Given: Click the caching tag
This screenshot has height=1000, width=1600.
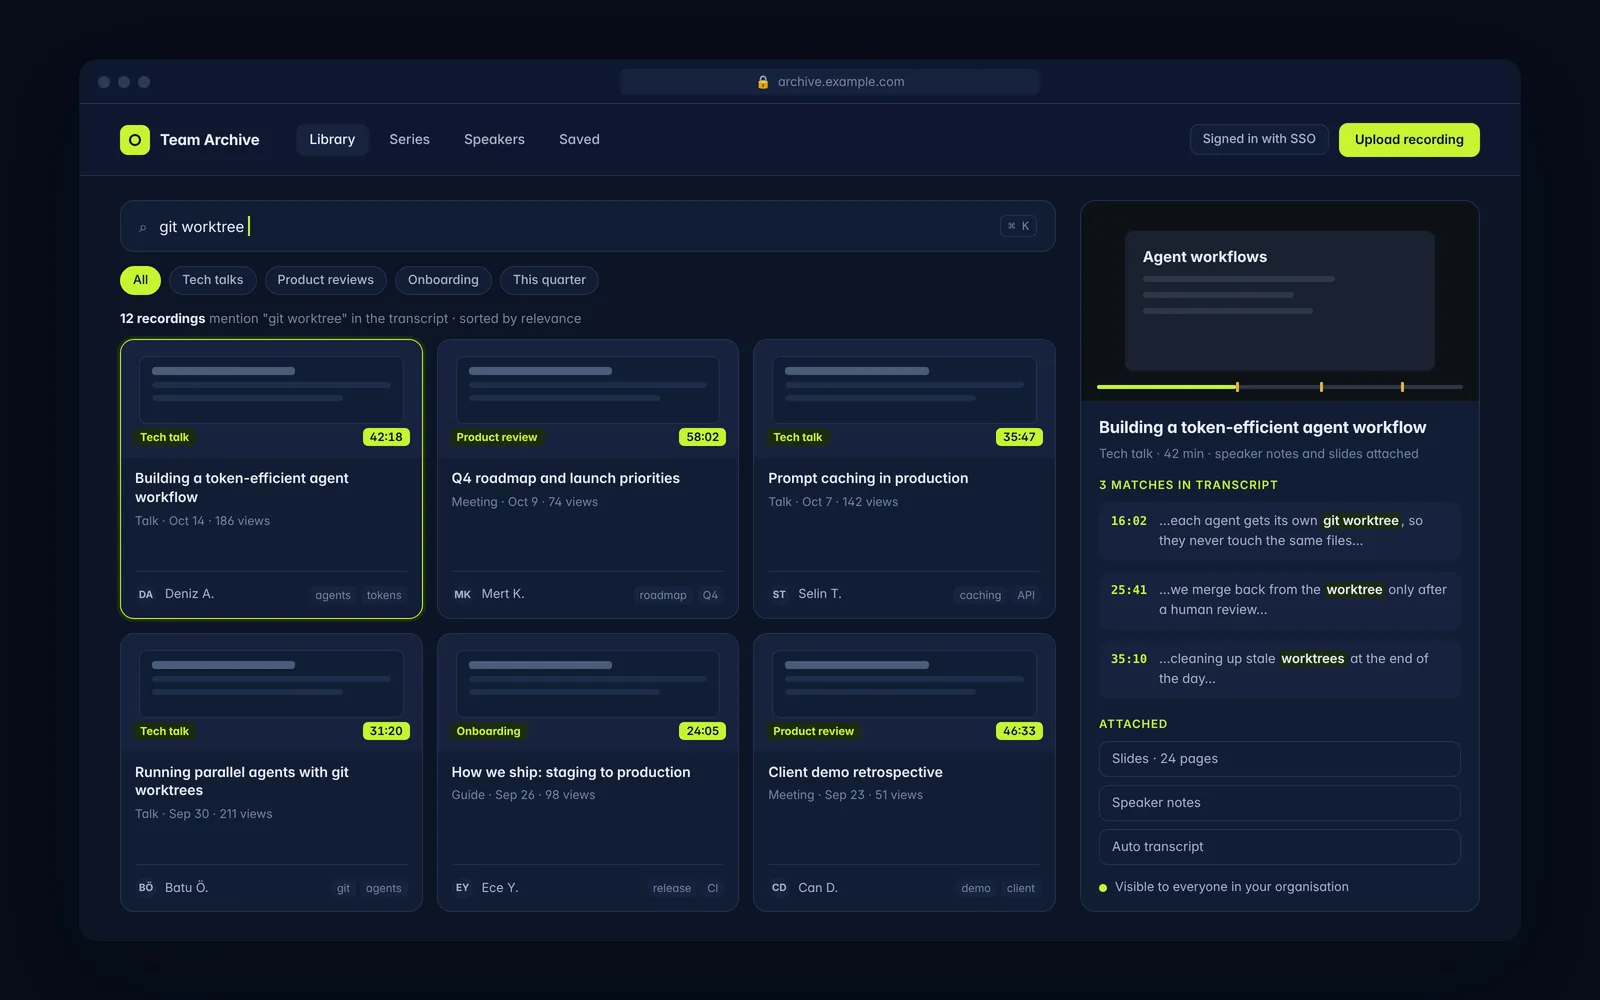Looking at the screenshot, I should (980, 595).
